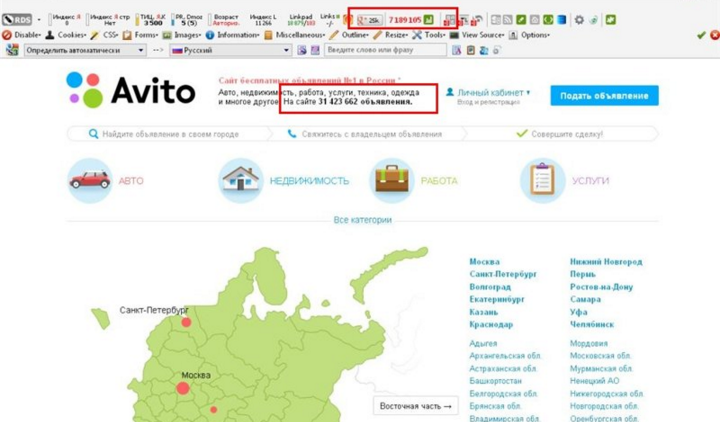Open the CSS menu

coord(104,35)
